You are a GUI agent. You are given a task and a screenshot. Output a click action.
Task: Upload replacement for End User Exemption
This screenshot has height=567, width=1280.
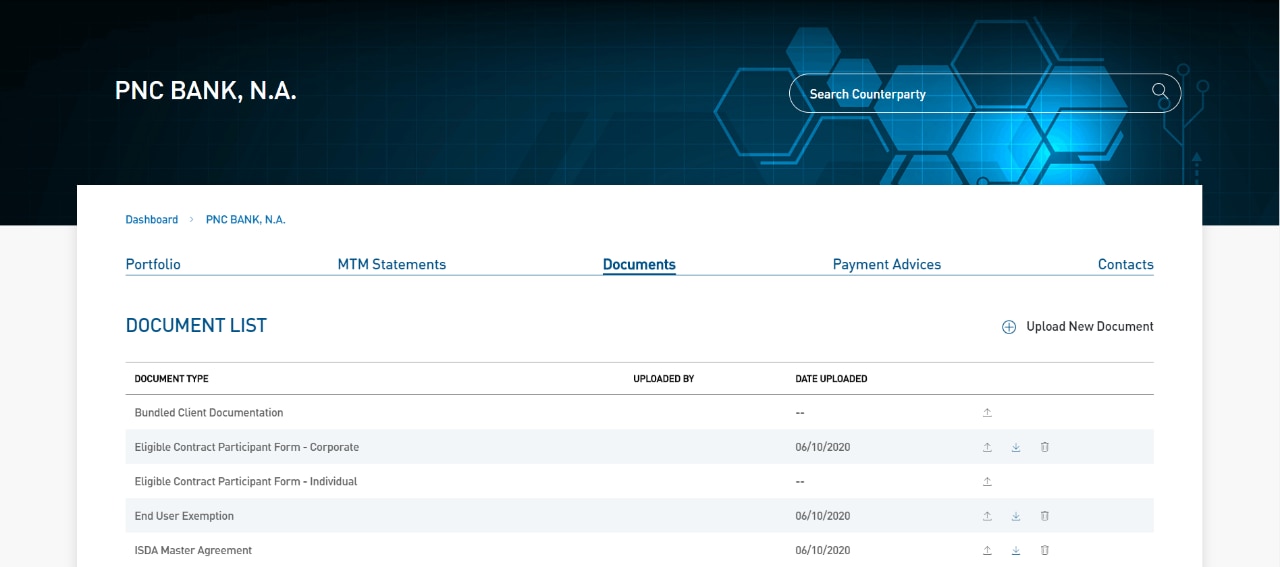point(987,516)
